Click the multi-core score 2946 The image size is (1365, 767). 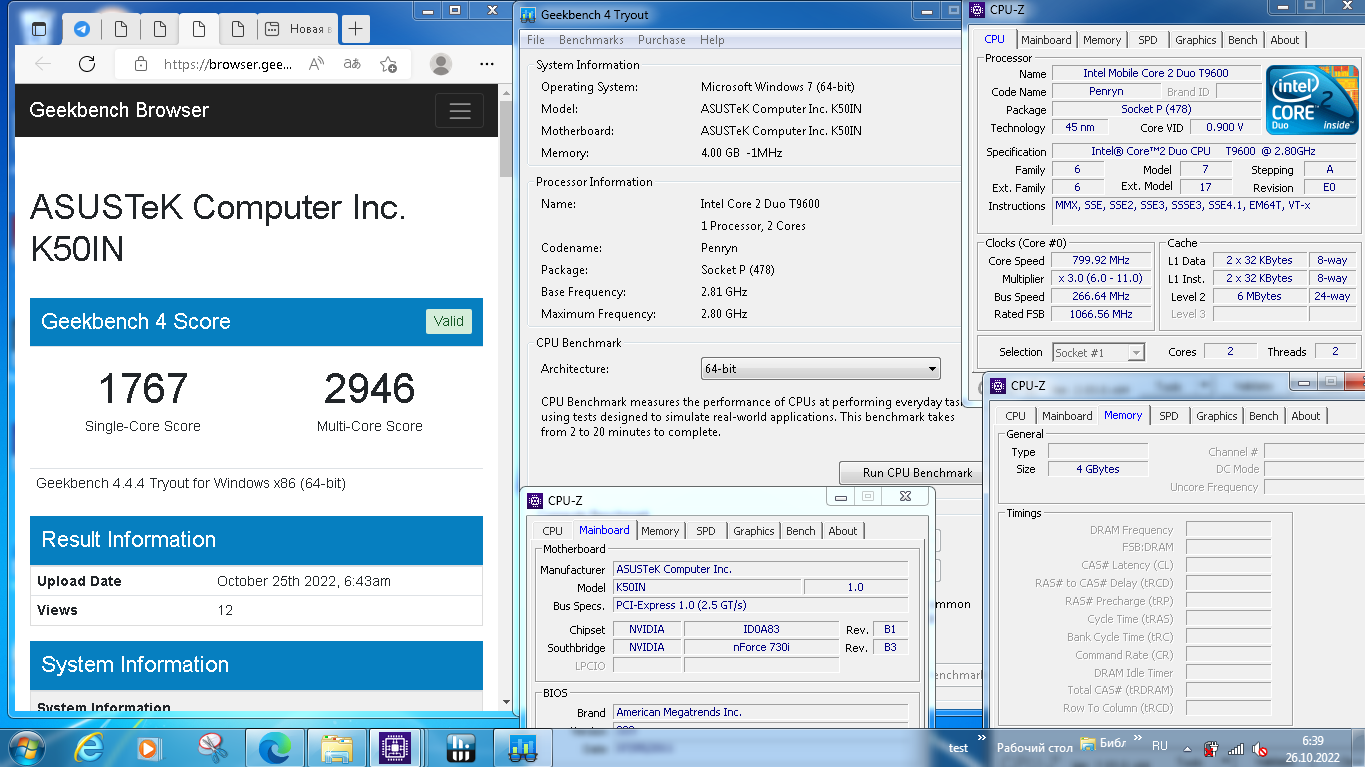[x=369, y=389]
